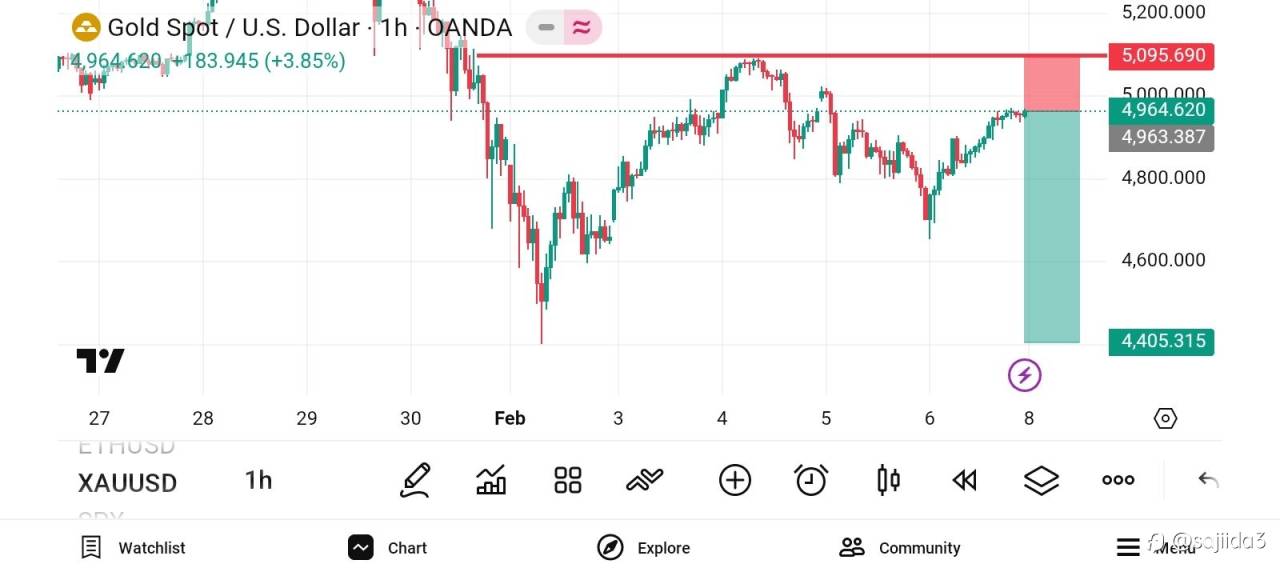
Task: Switch to the Watchlist tab
Action: click(133, 547)
